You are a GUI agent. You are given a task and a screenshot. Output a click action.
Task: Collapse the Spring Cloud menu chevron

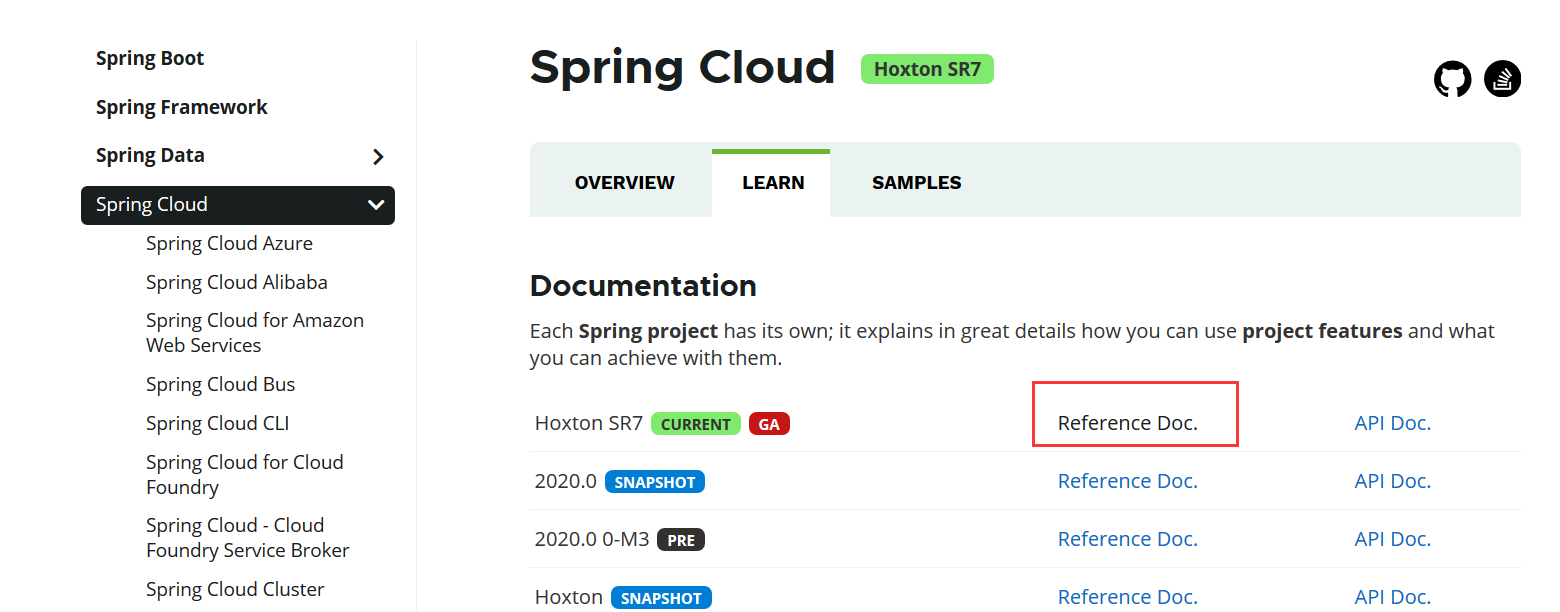click(x=376, y=205)
